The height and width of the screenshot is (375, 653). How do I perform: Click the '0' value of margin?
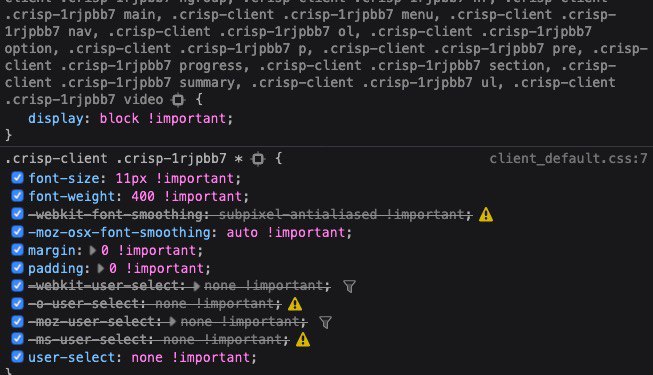click(105, 250)
